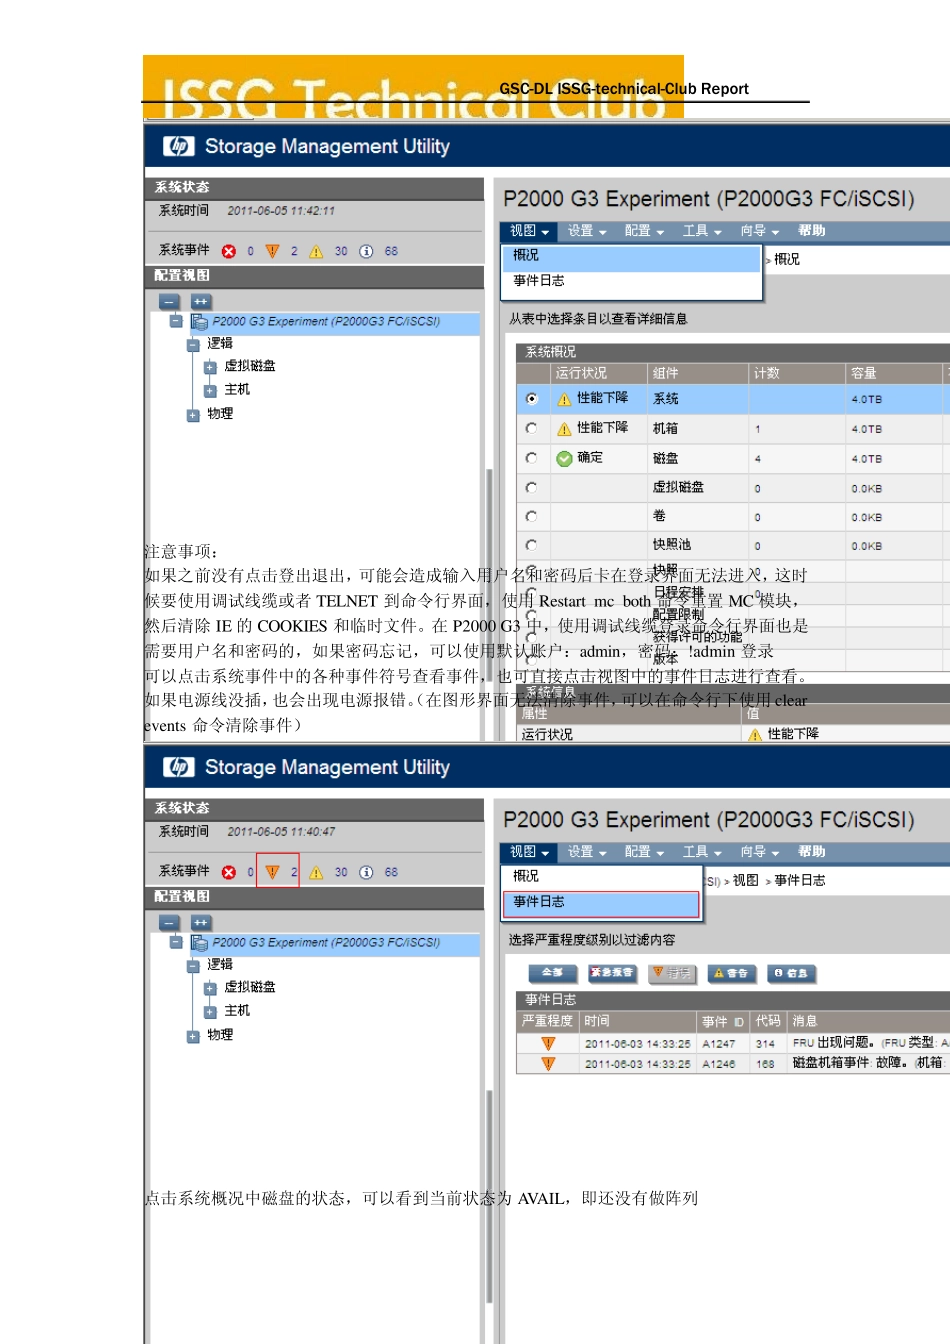The image size is (950, 1344).
Task: Click the 全部 filter button above the event log
Action: pos(553,973)
